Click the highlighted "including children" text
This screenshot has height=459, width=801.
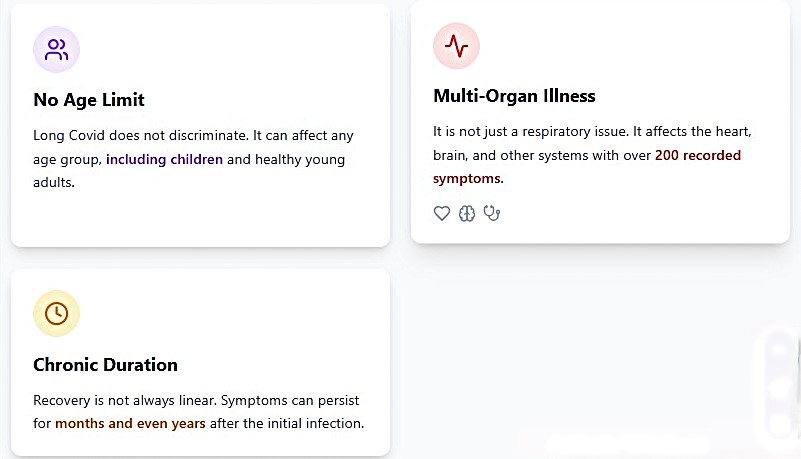pyautogui.click(x=164, y=159)
